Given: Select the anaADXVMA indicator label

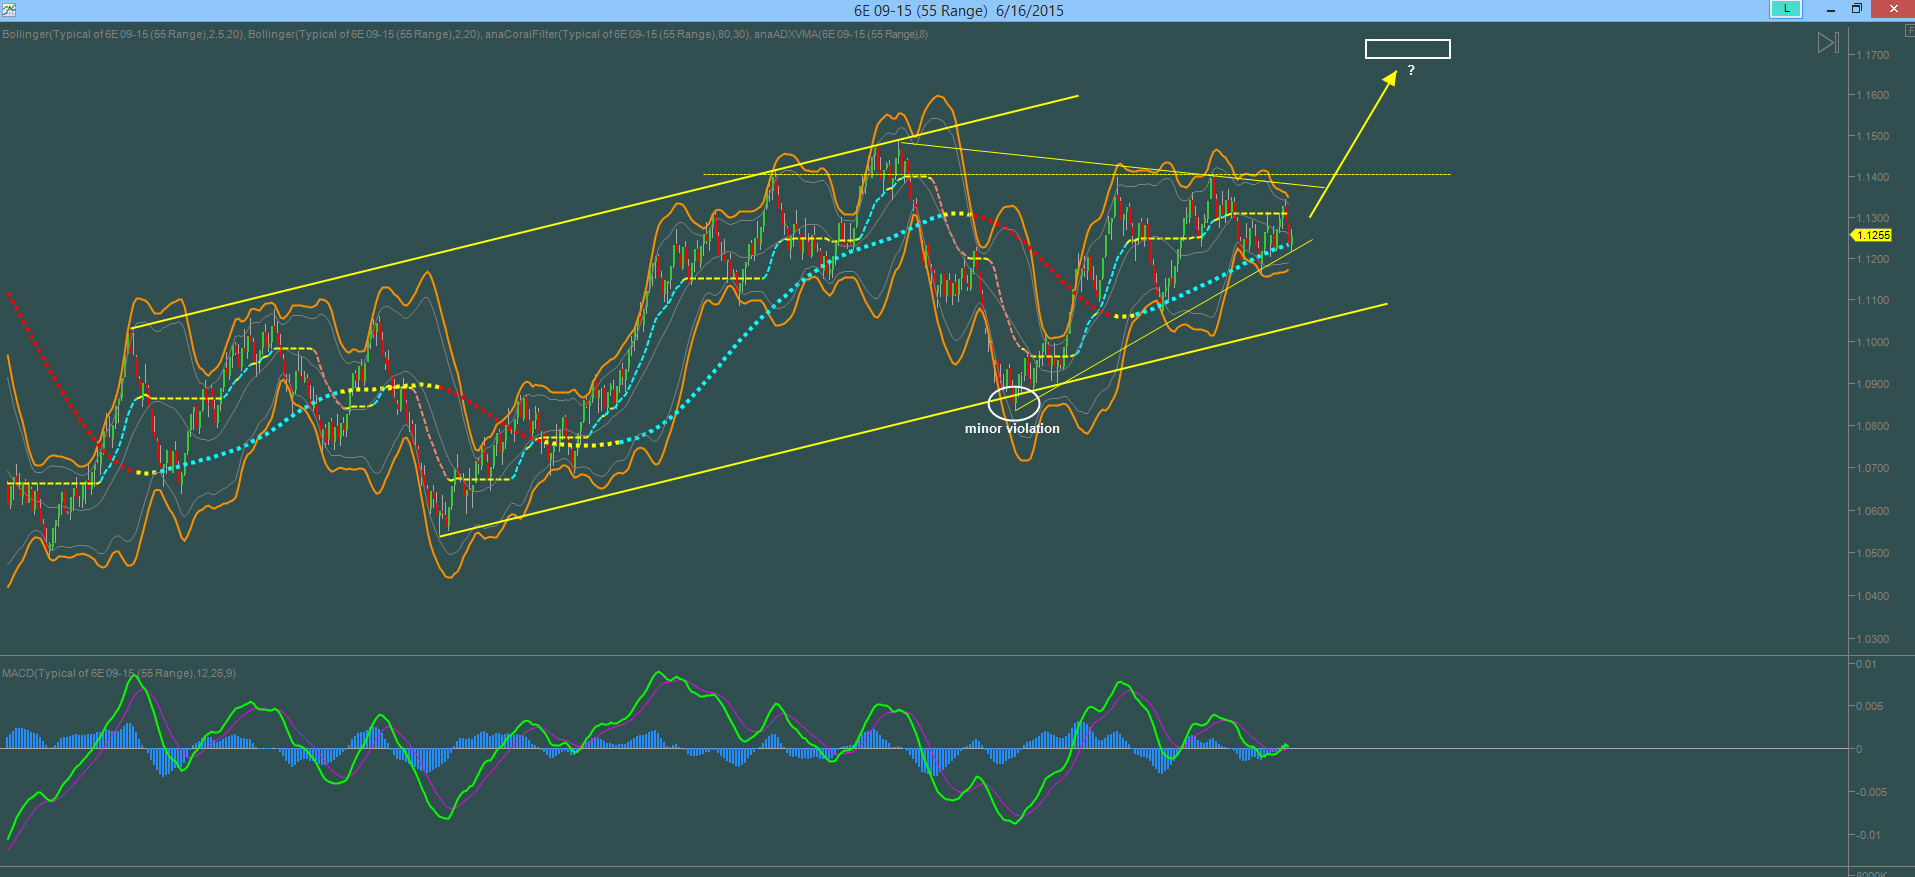Looking at the screenshot, I should [841, 34].
